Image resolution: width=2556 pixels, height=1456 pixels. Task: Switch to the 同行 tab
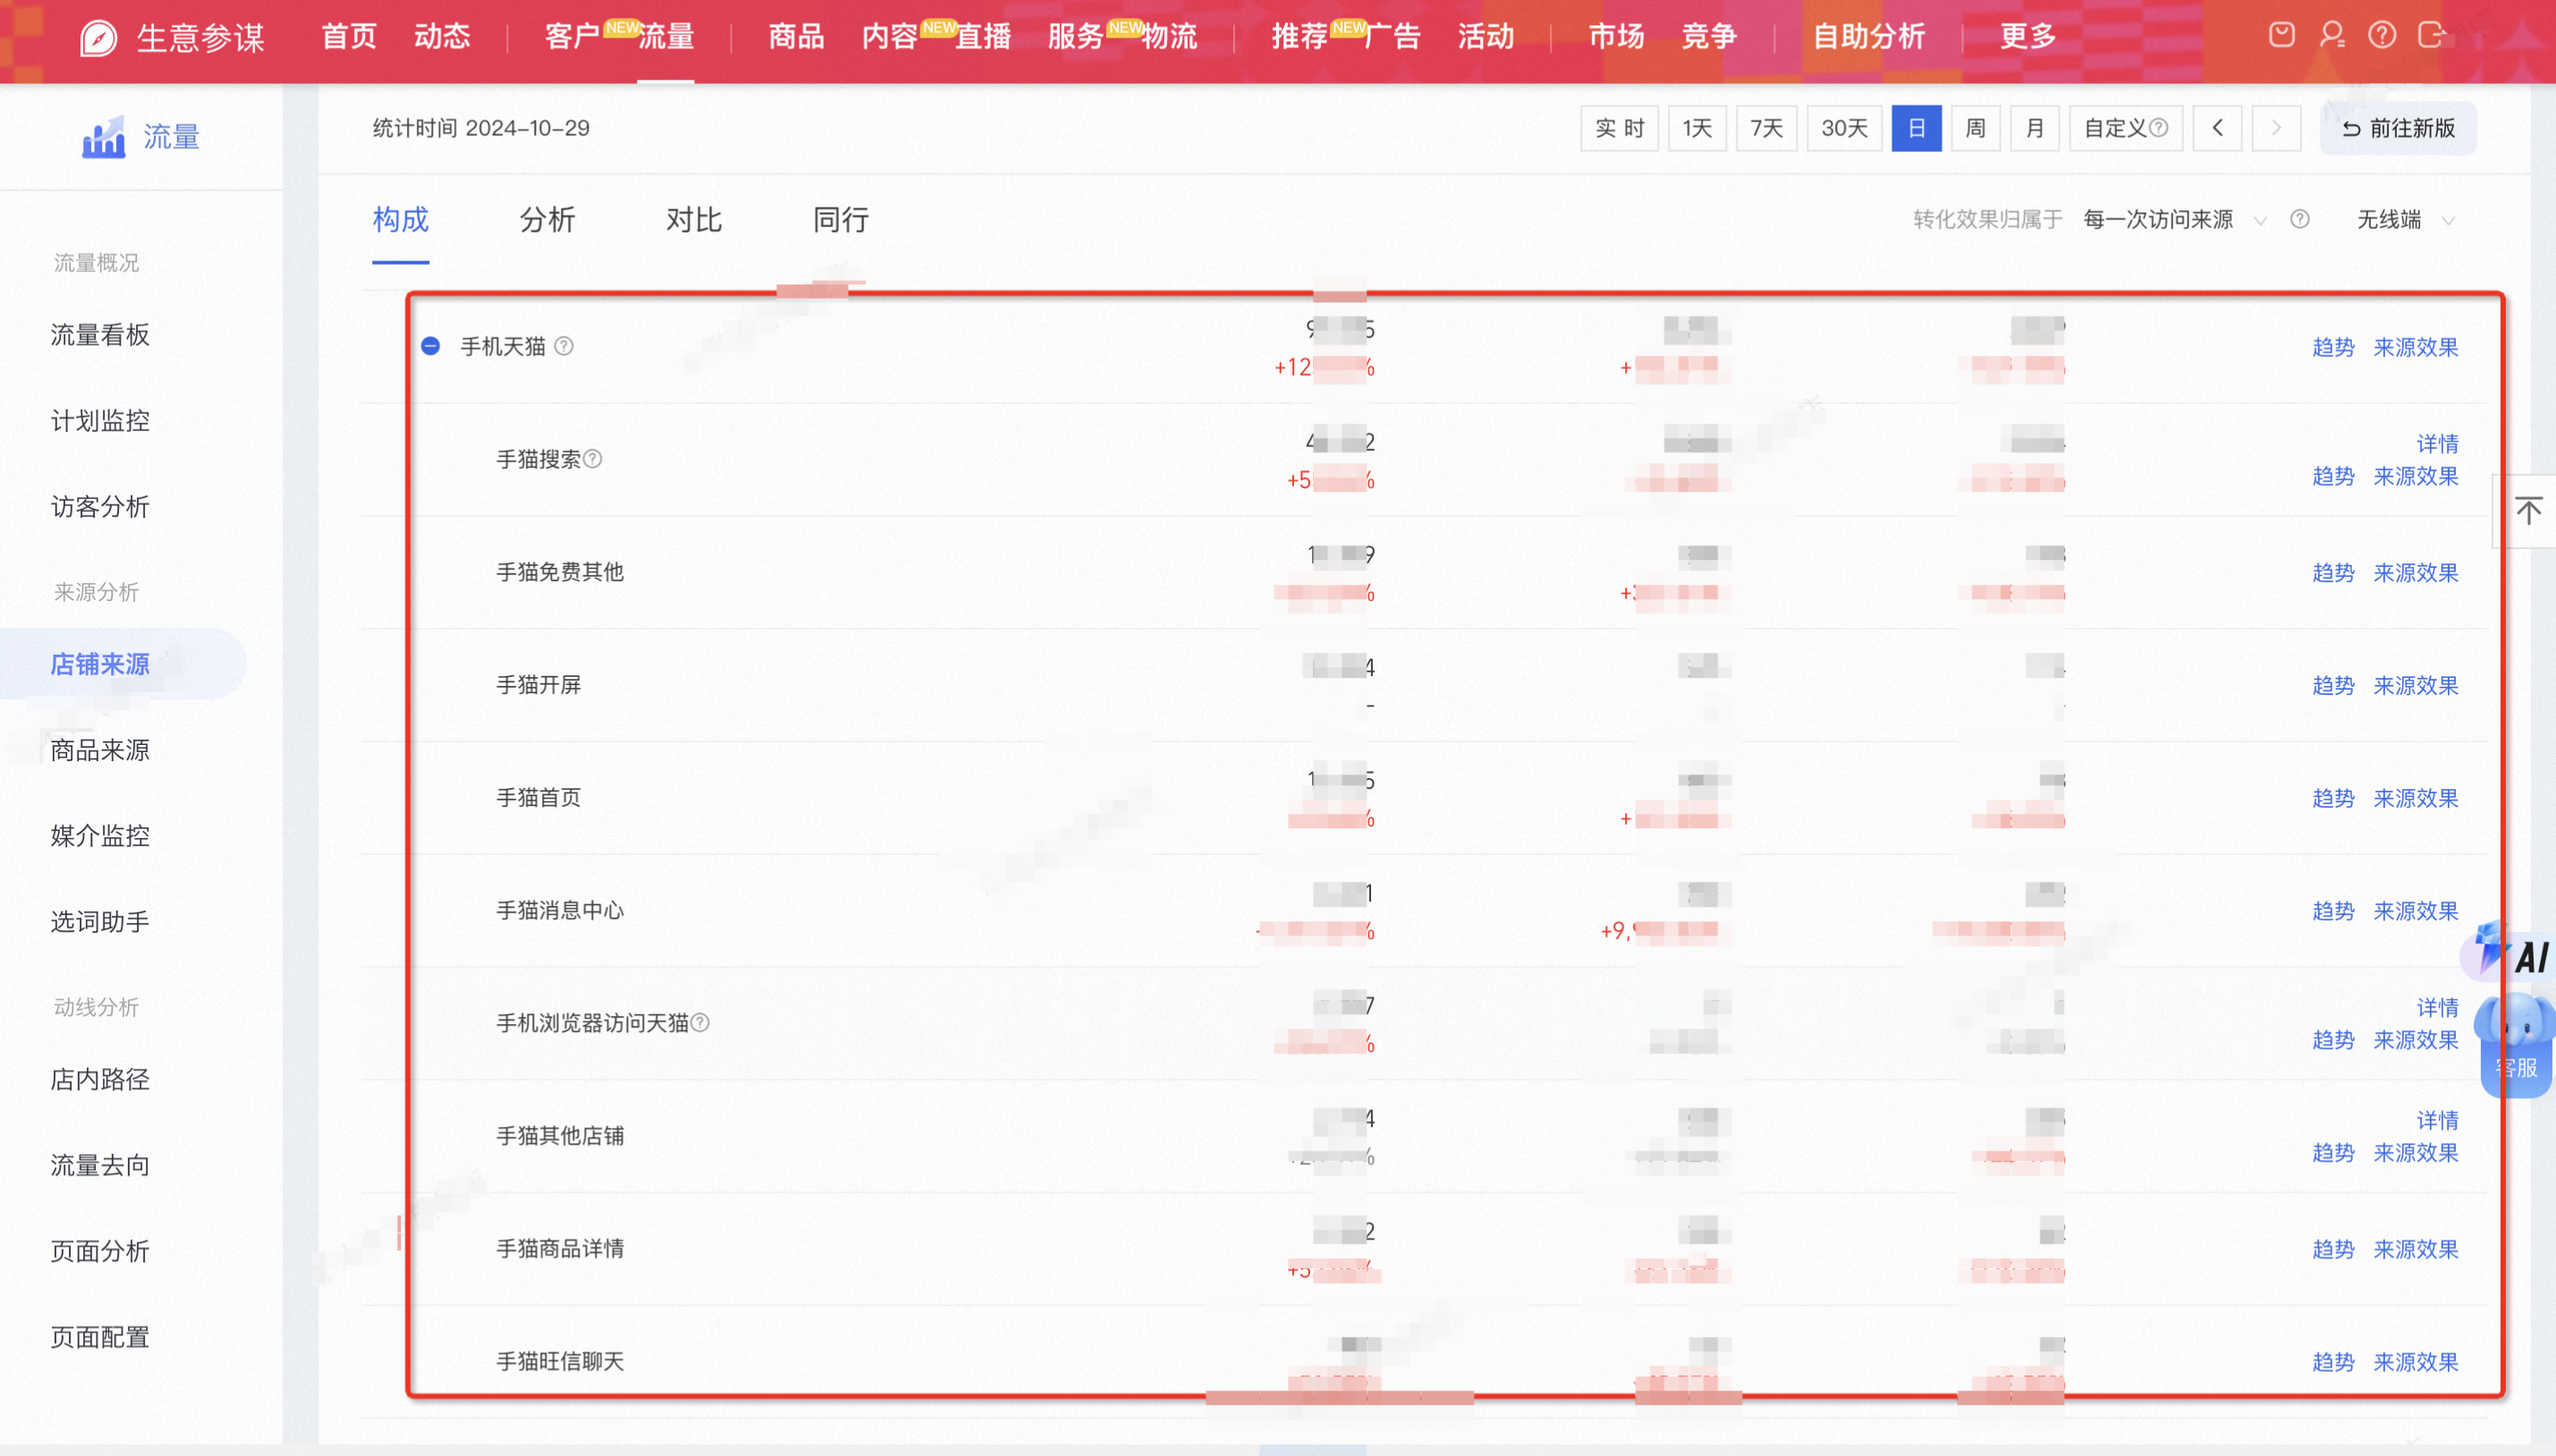(x=841, y=219)
